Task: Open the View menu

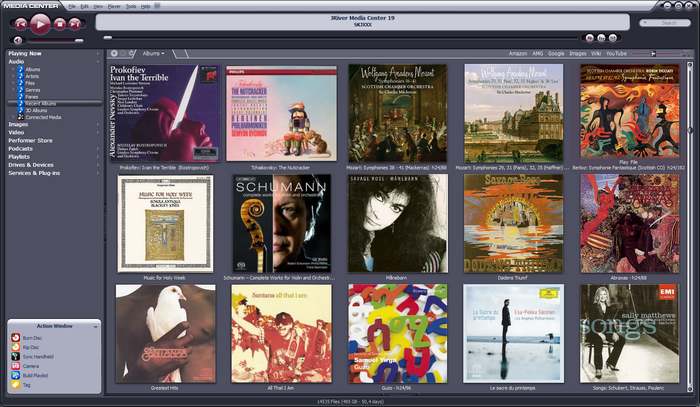Action: [x=98, y=7]
